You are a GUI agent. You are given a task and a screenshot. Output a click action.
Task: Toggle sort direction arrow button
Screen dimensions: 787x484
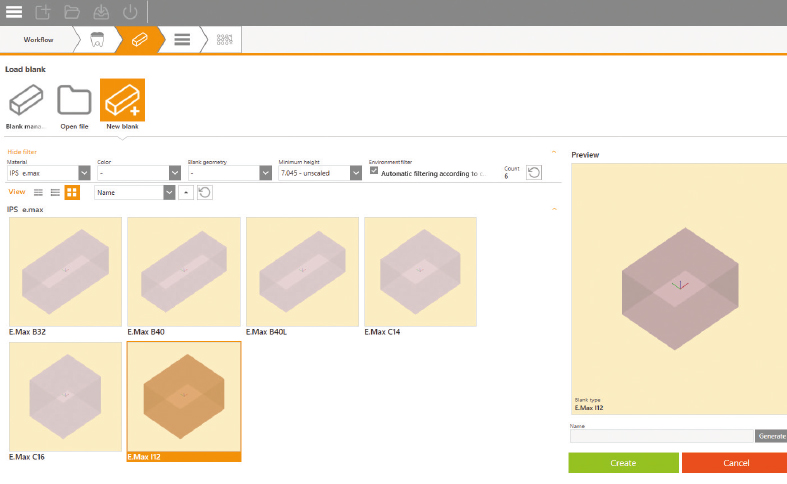(x=186, y=193)
